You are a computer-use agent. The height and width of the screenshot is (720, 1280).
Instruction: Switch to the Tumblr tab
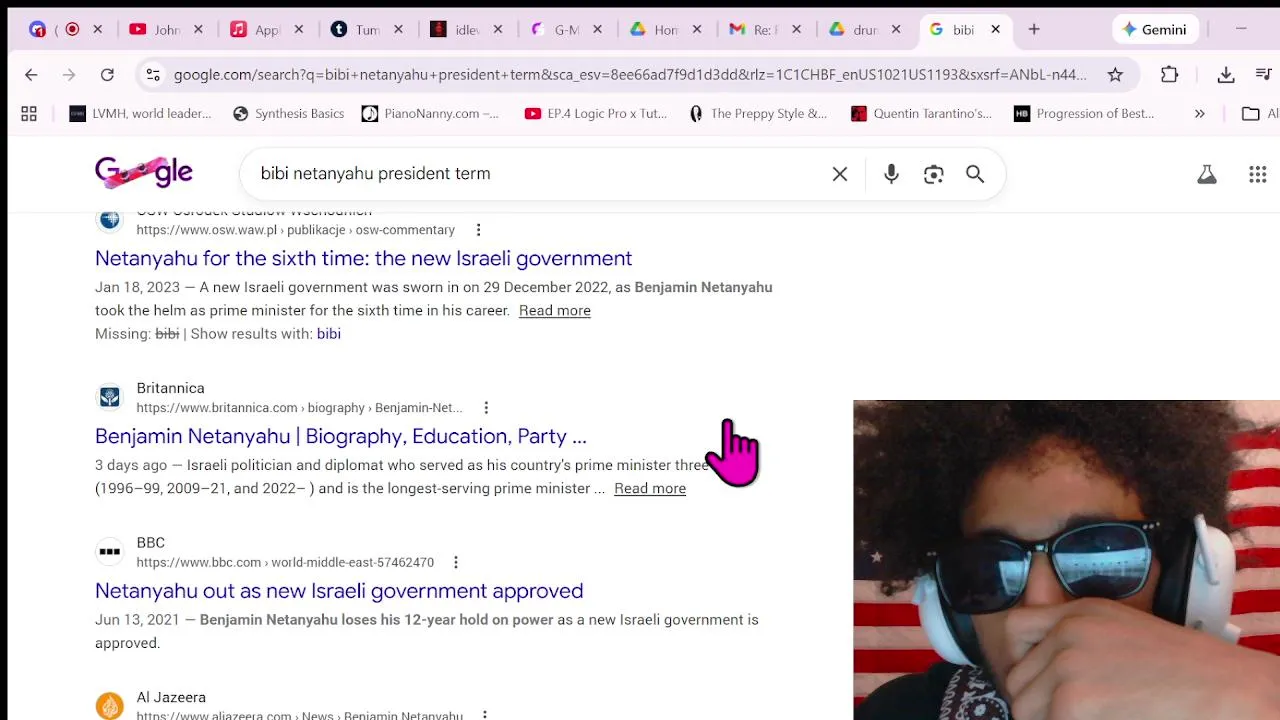[x=366, y=30]
